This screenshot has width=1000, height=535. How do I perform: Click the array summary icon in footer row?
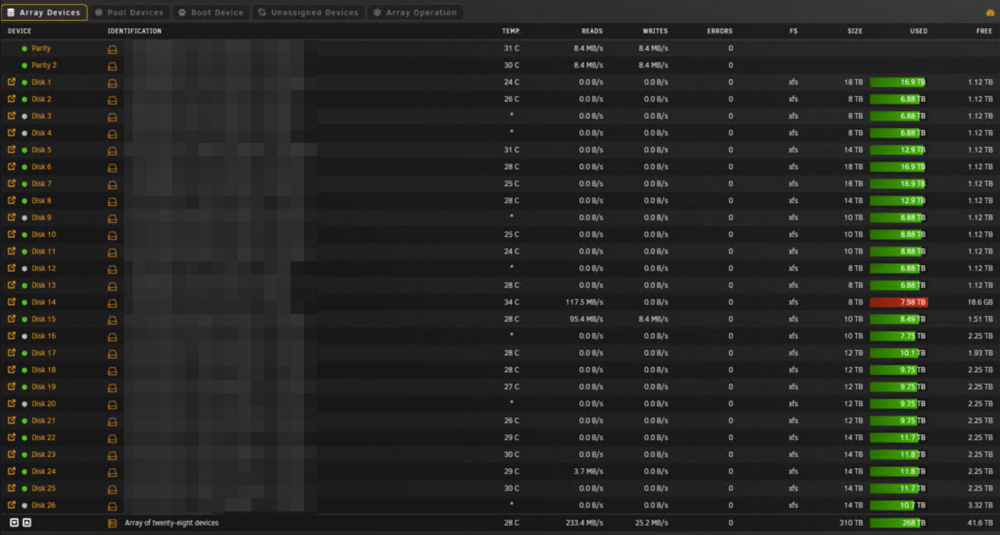click(112, 523)
